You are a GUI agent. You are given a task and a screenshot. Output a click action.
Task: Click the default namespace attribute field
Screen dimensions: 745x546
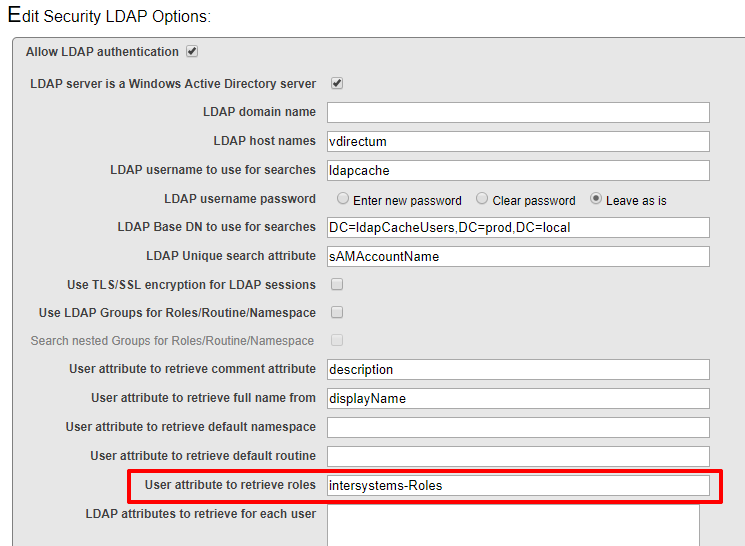pyautogui.click(x=518, y=428)
